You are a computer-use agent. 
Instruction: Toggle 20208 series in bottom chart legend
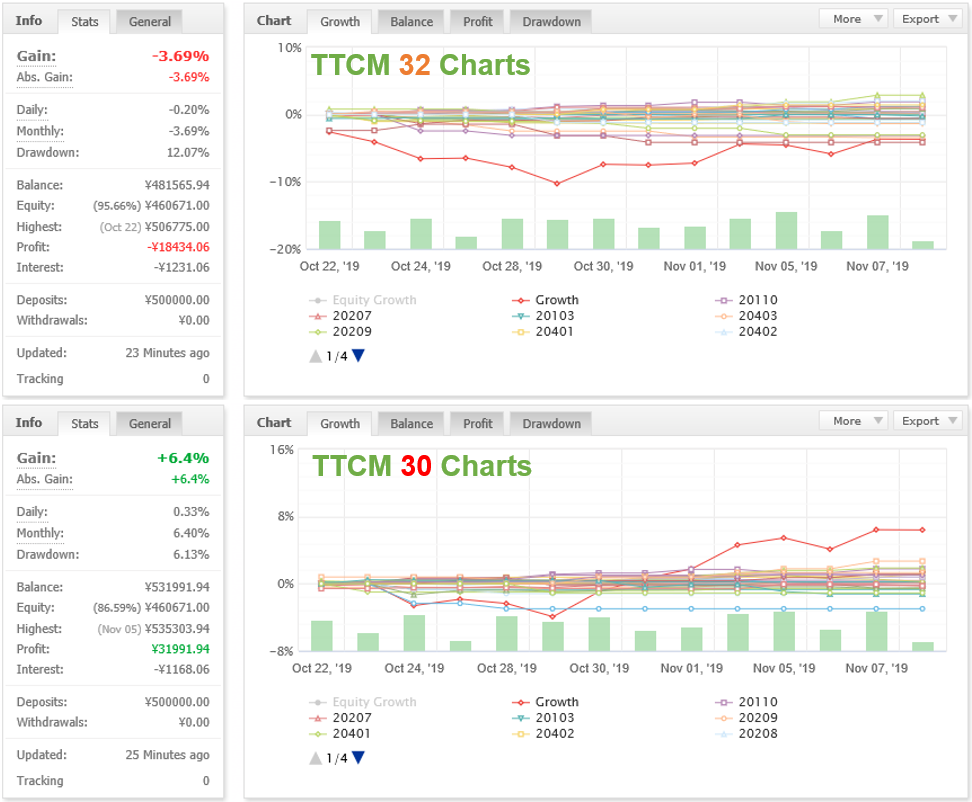coord(746,733)
